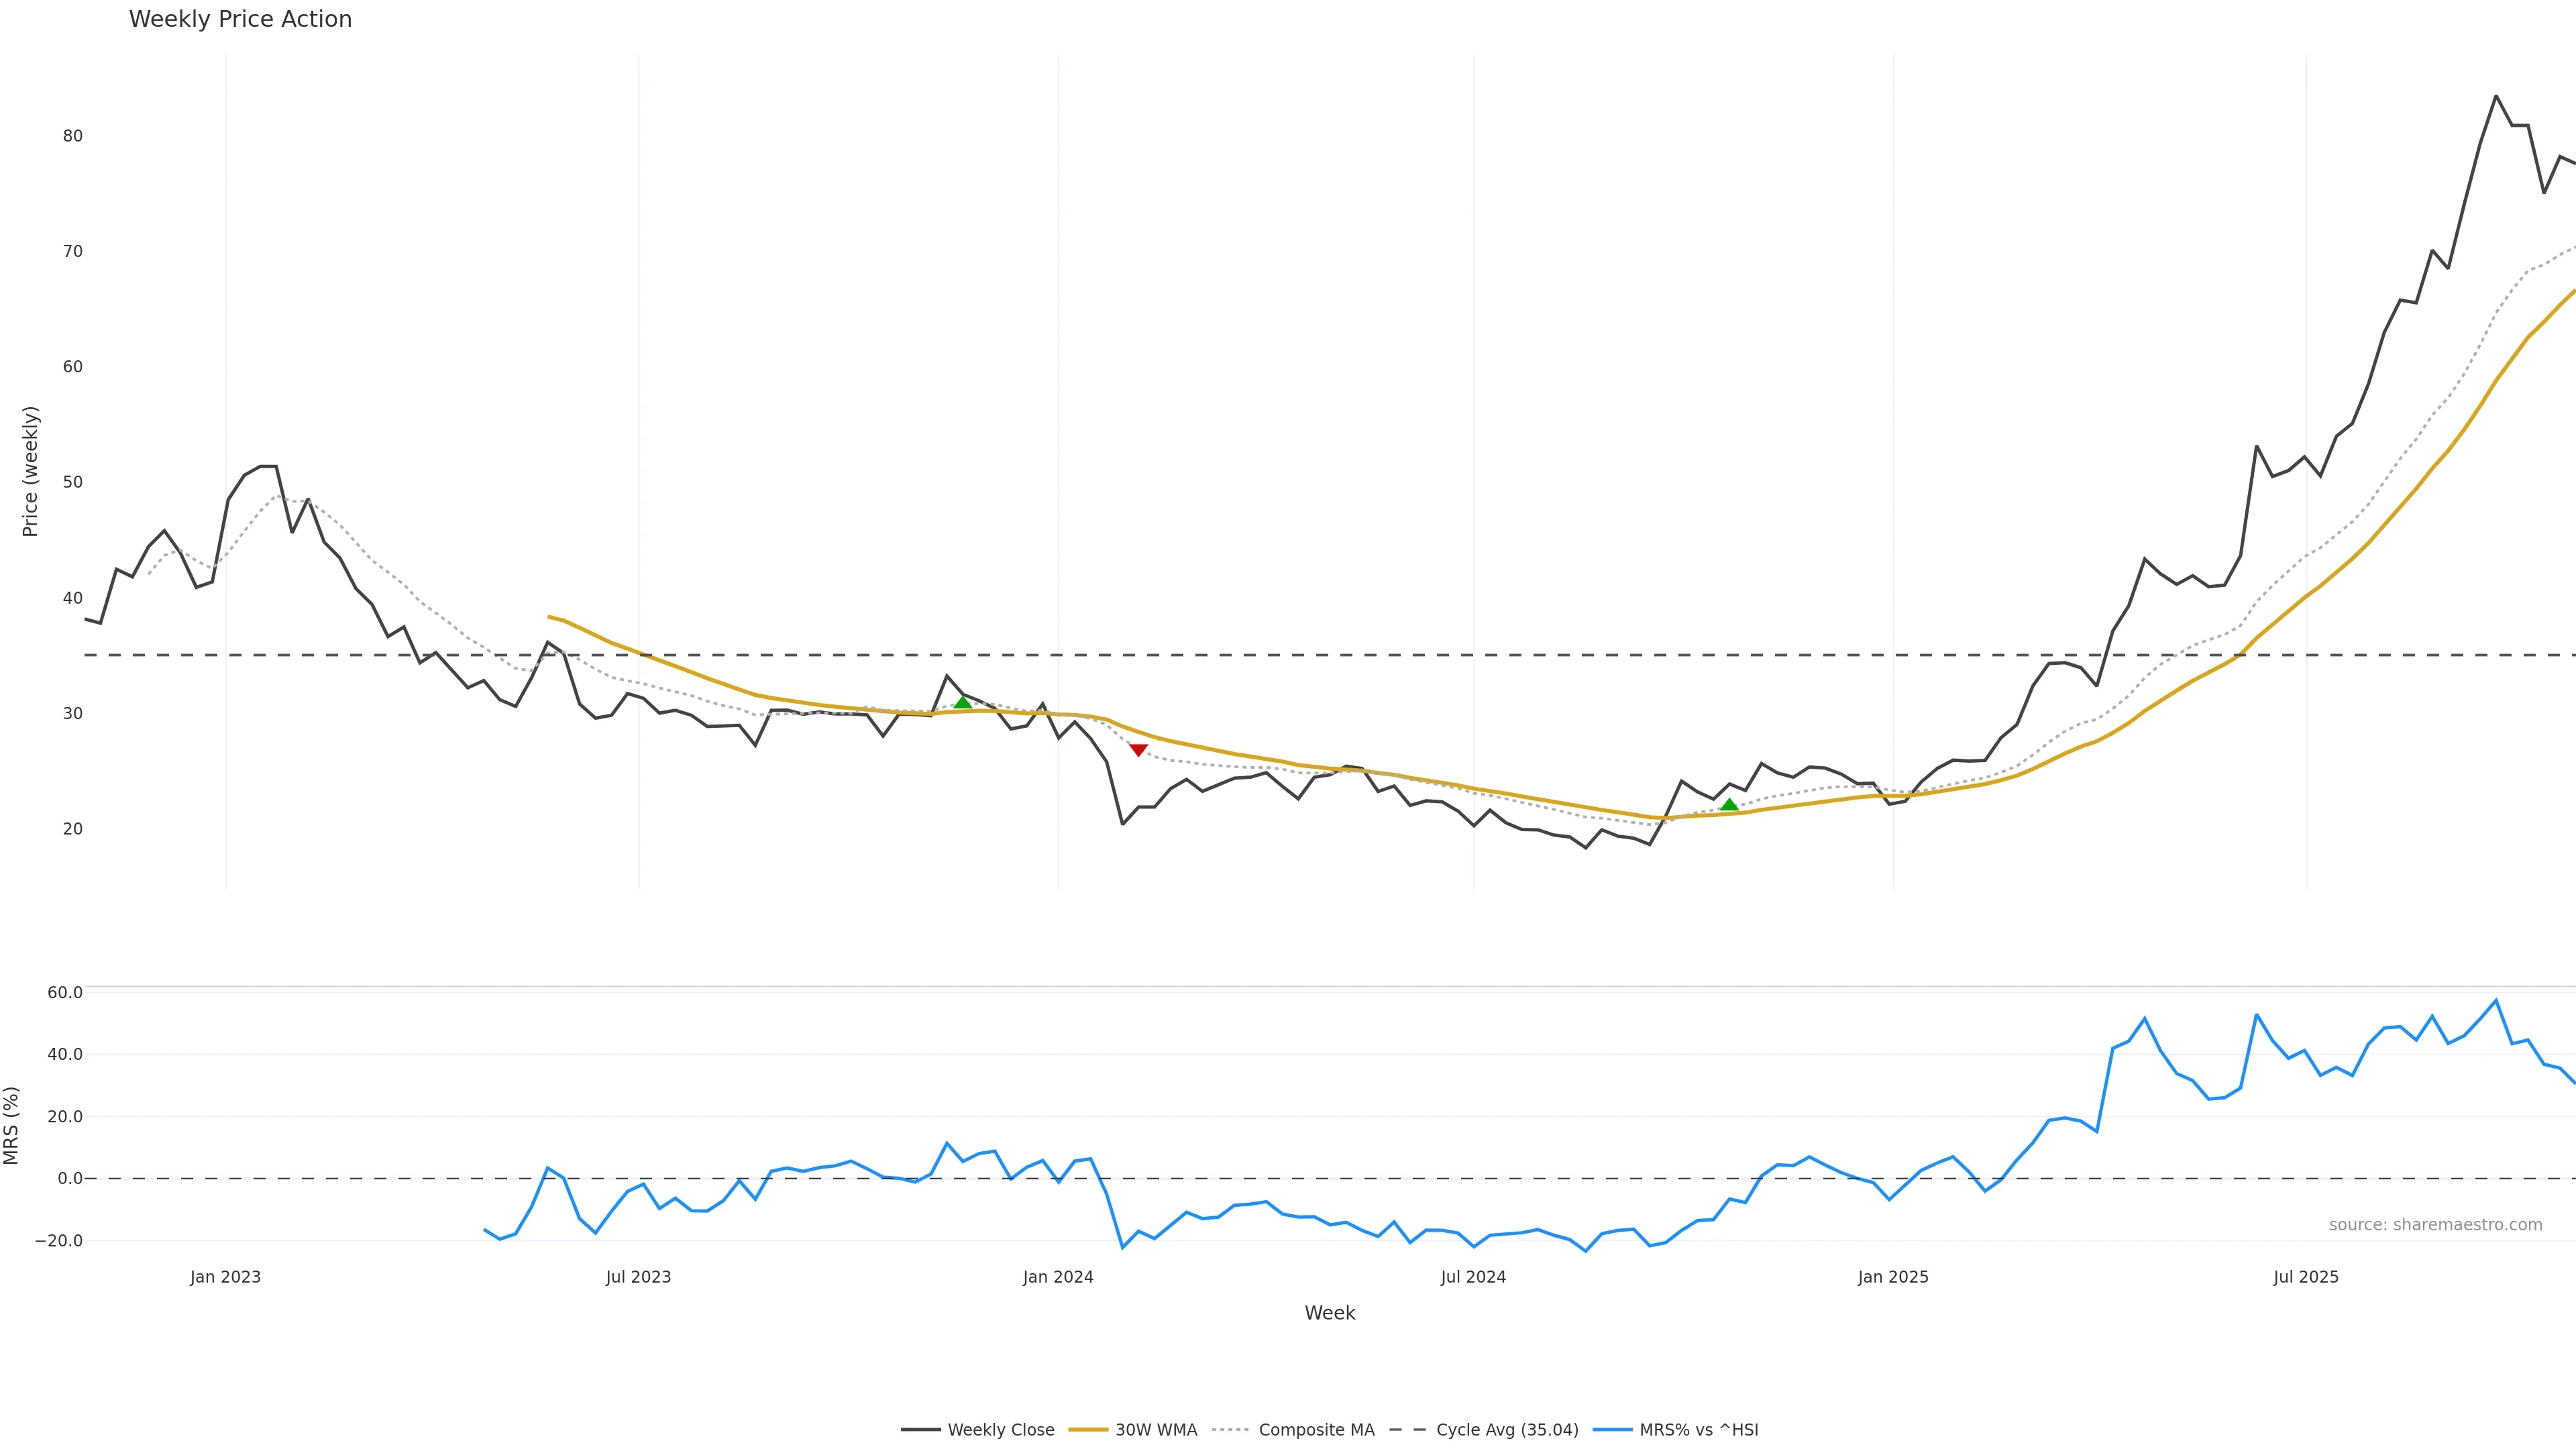Click the 80 price axis tick label
The height and width of the screenshot is (1449, 2576).
point(72,136)
